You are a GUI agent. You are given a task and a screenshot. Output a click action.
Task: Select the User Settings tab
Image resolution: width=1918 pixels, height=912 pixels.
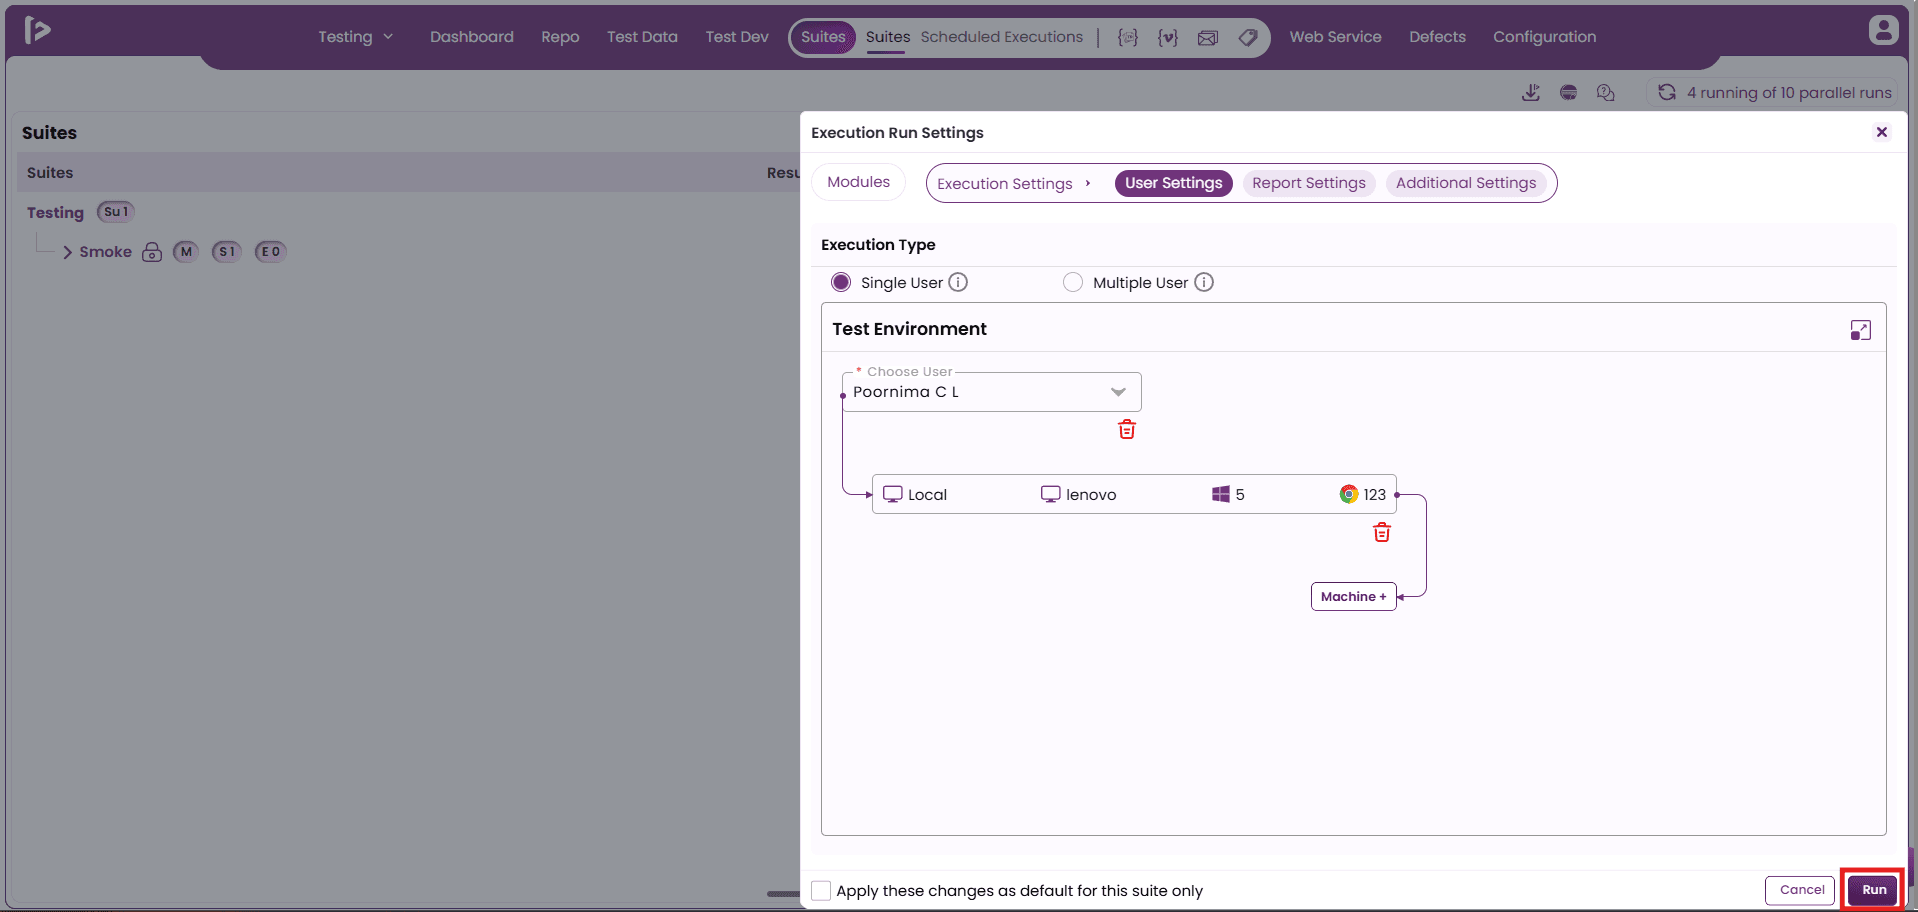click(x=1173, y=183)
